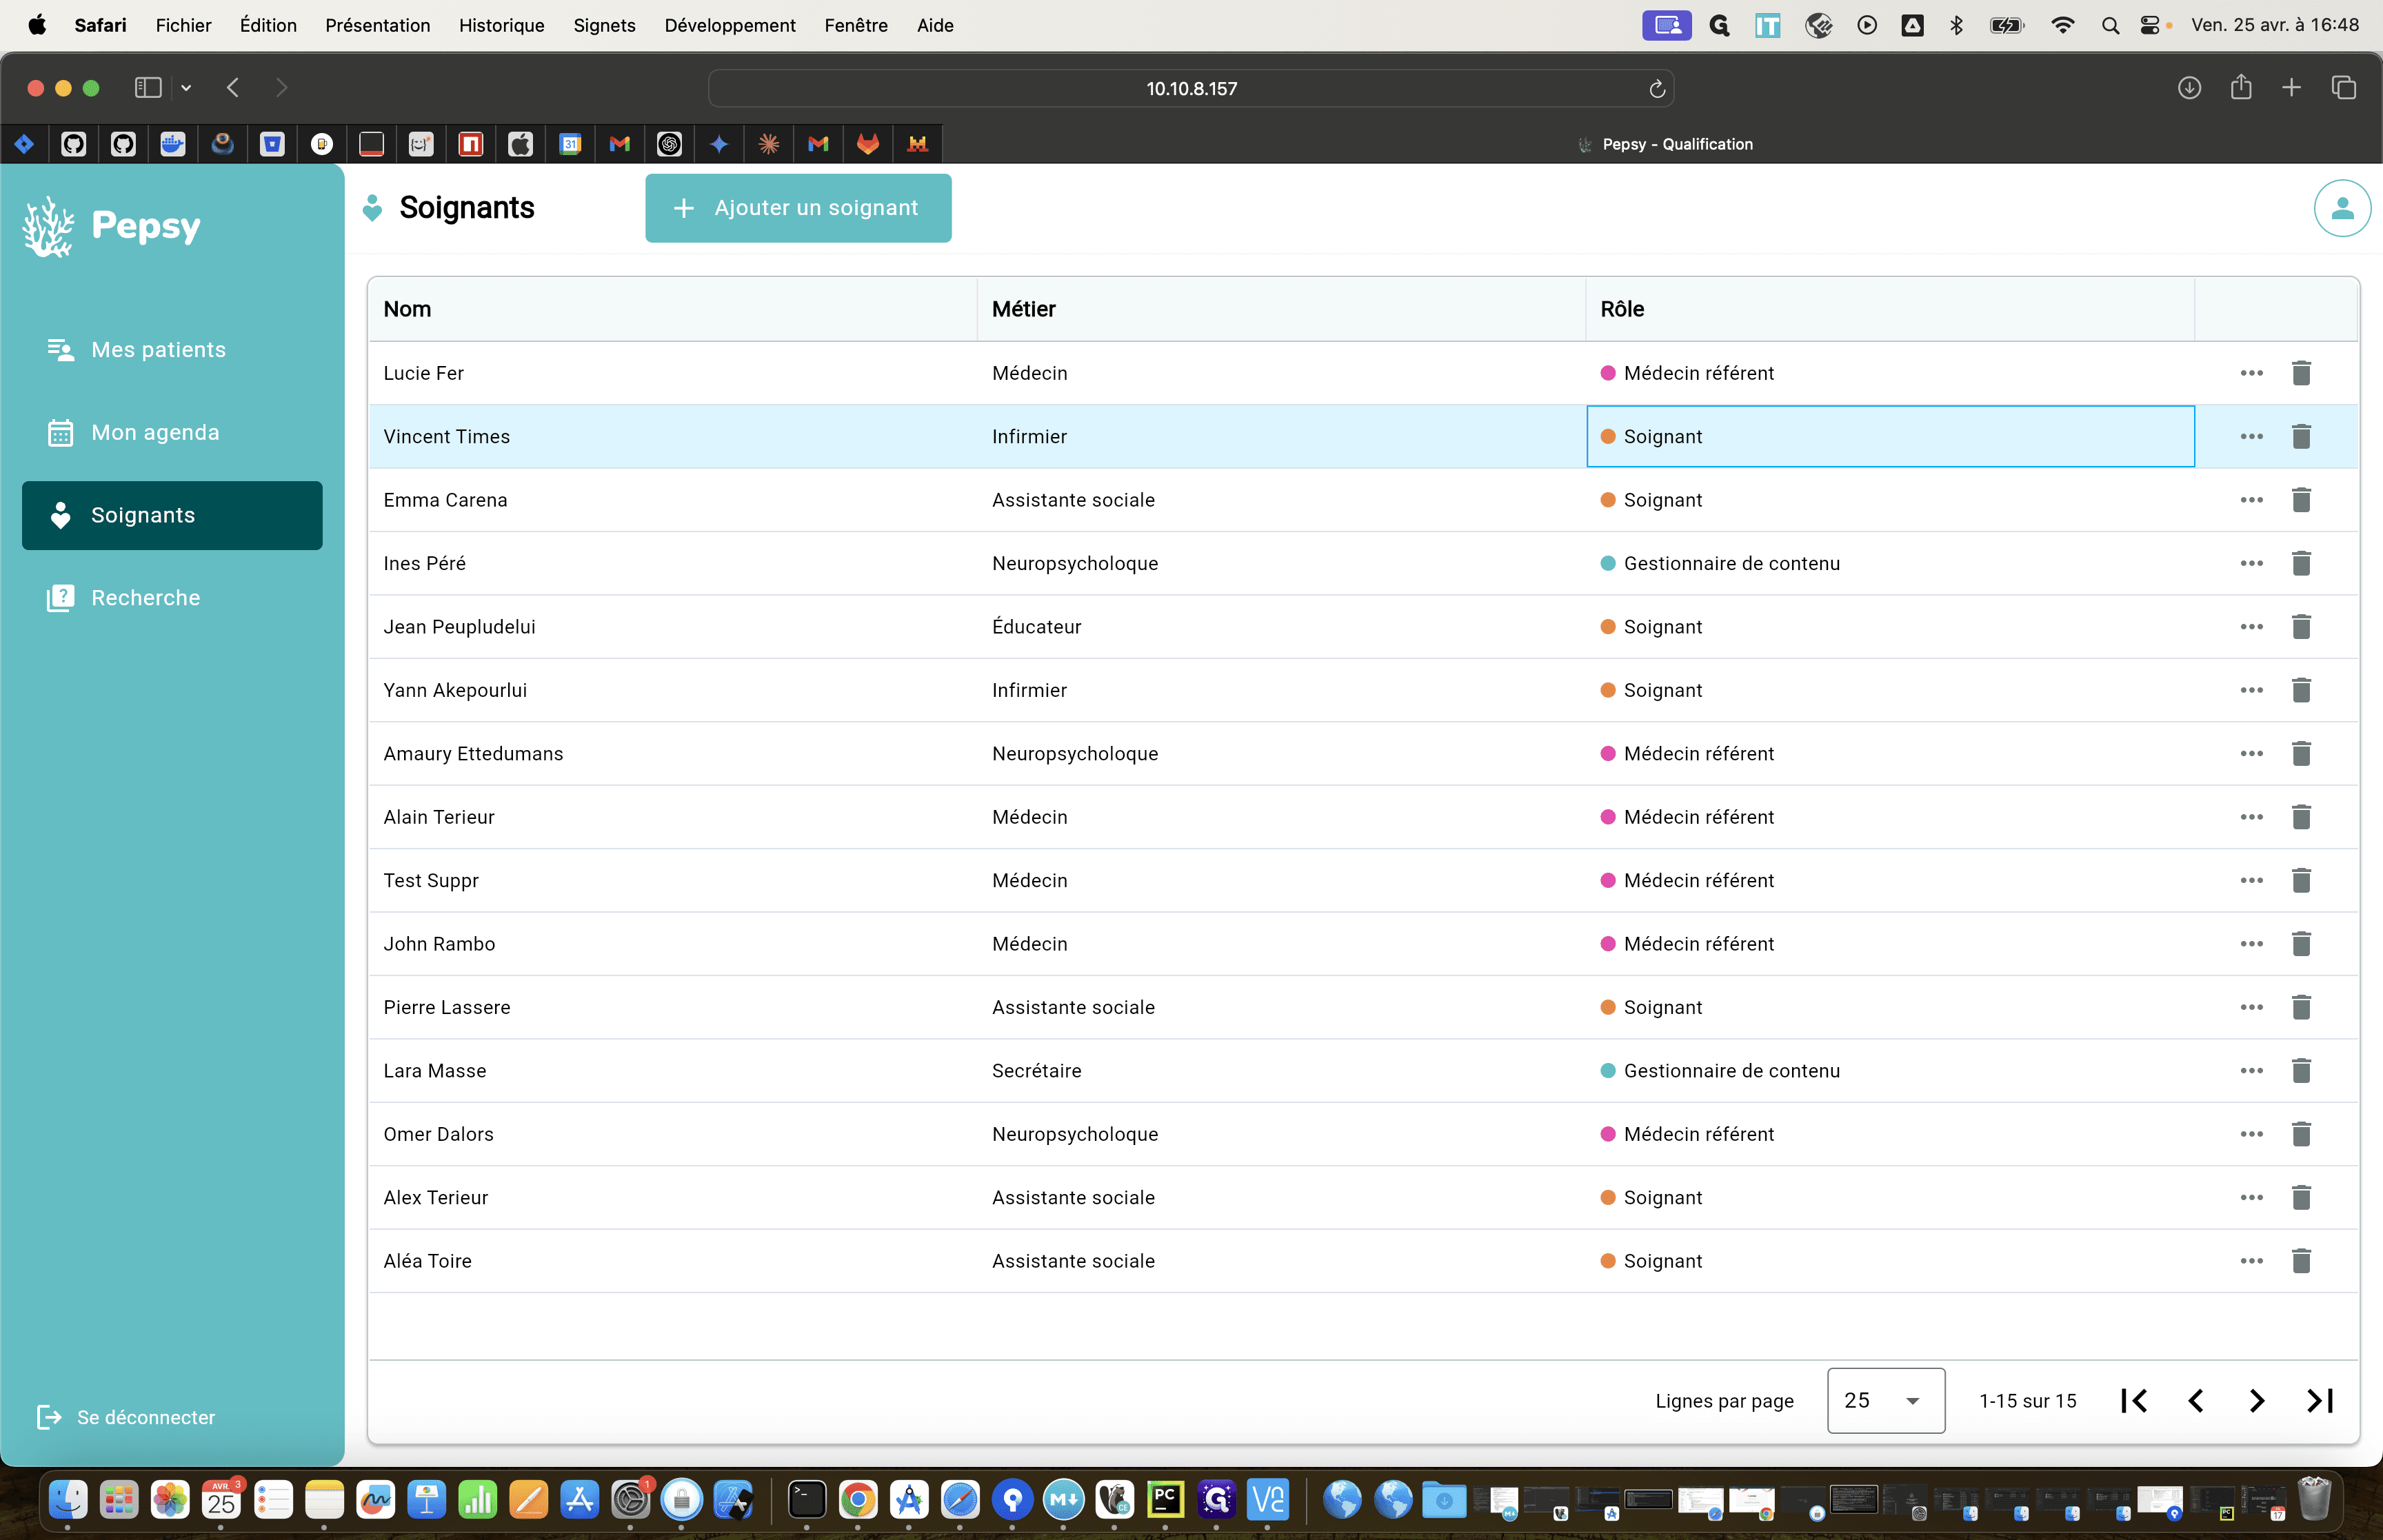2383x1540 pixels.
Task: Open the Safari Historique menu
Action: (502, 25)
